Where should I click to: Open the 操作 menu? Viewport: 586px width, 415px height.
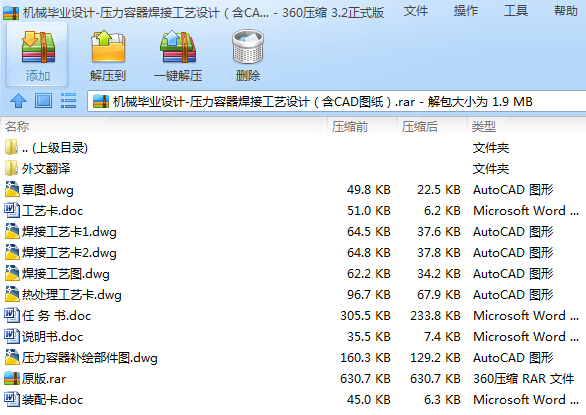click(466, 11)
